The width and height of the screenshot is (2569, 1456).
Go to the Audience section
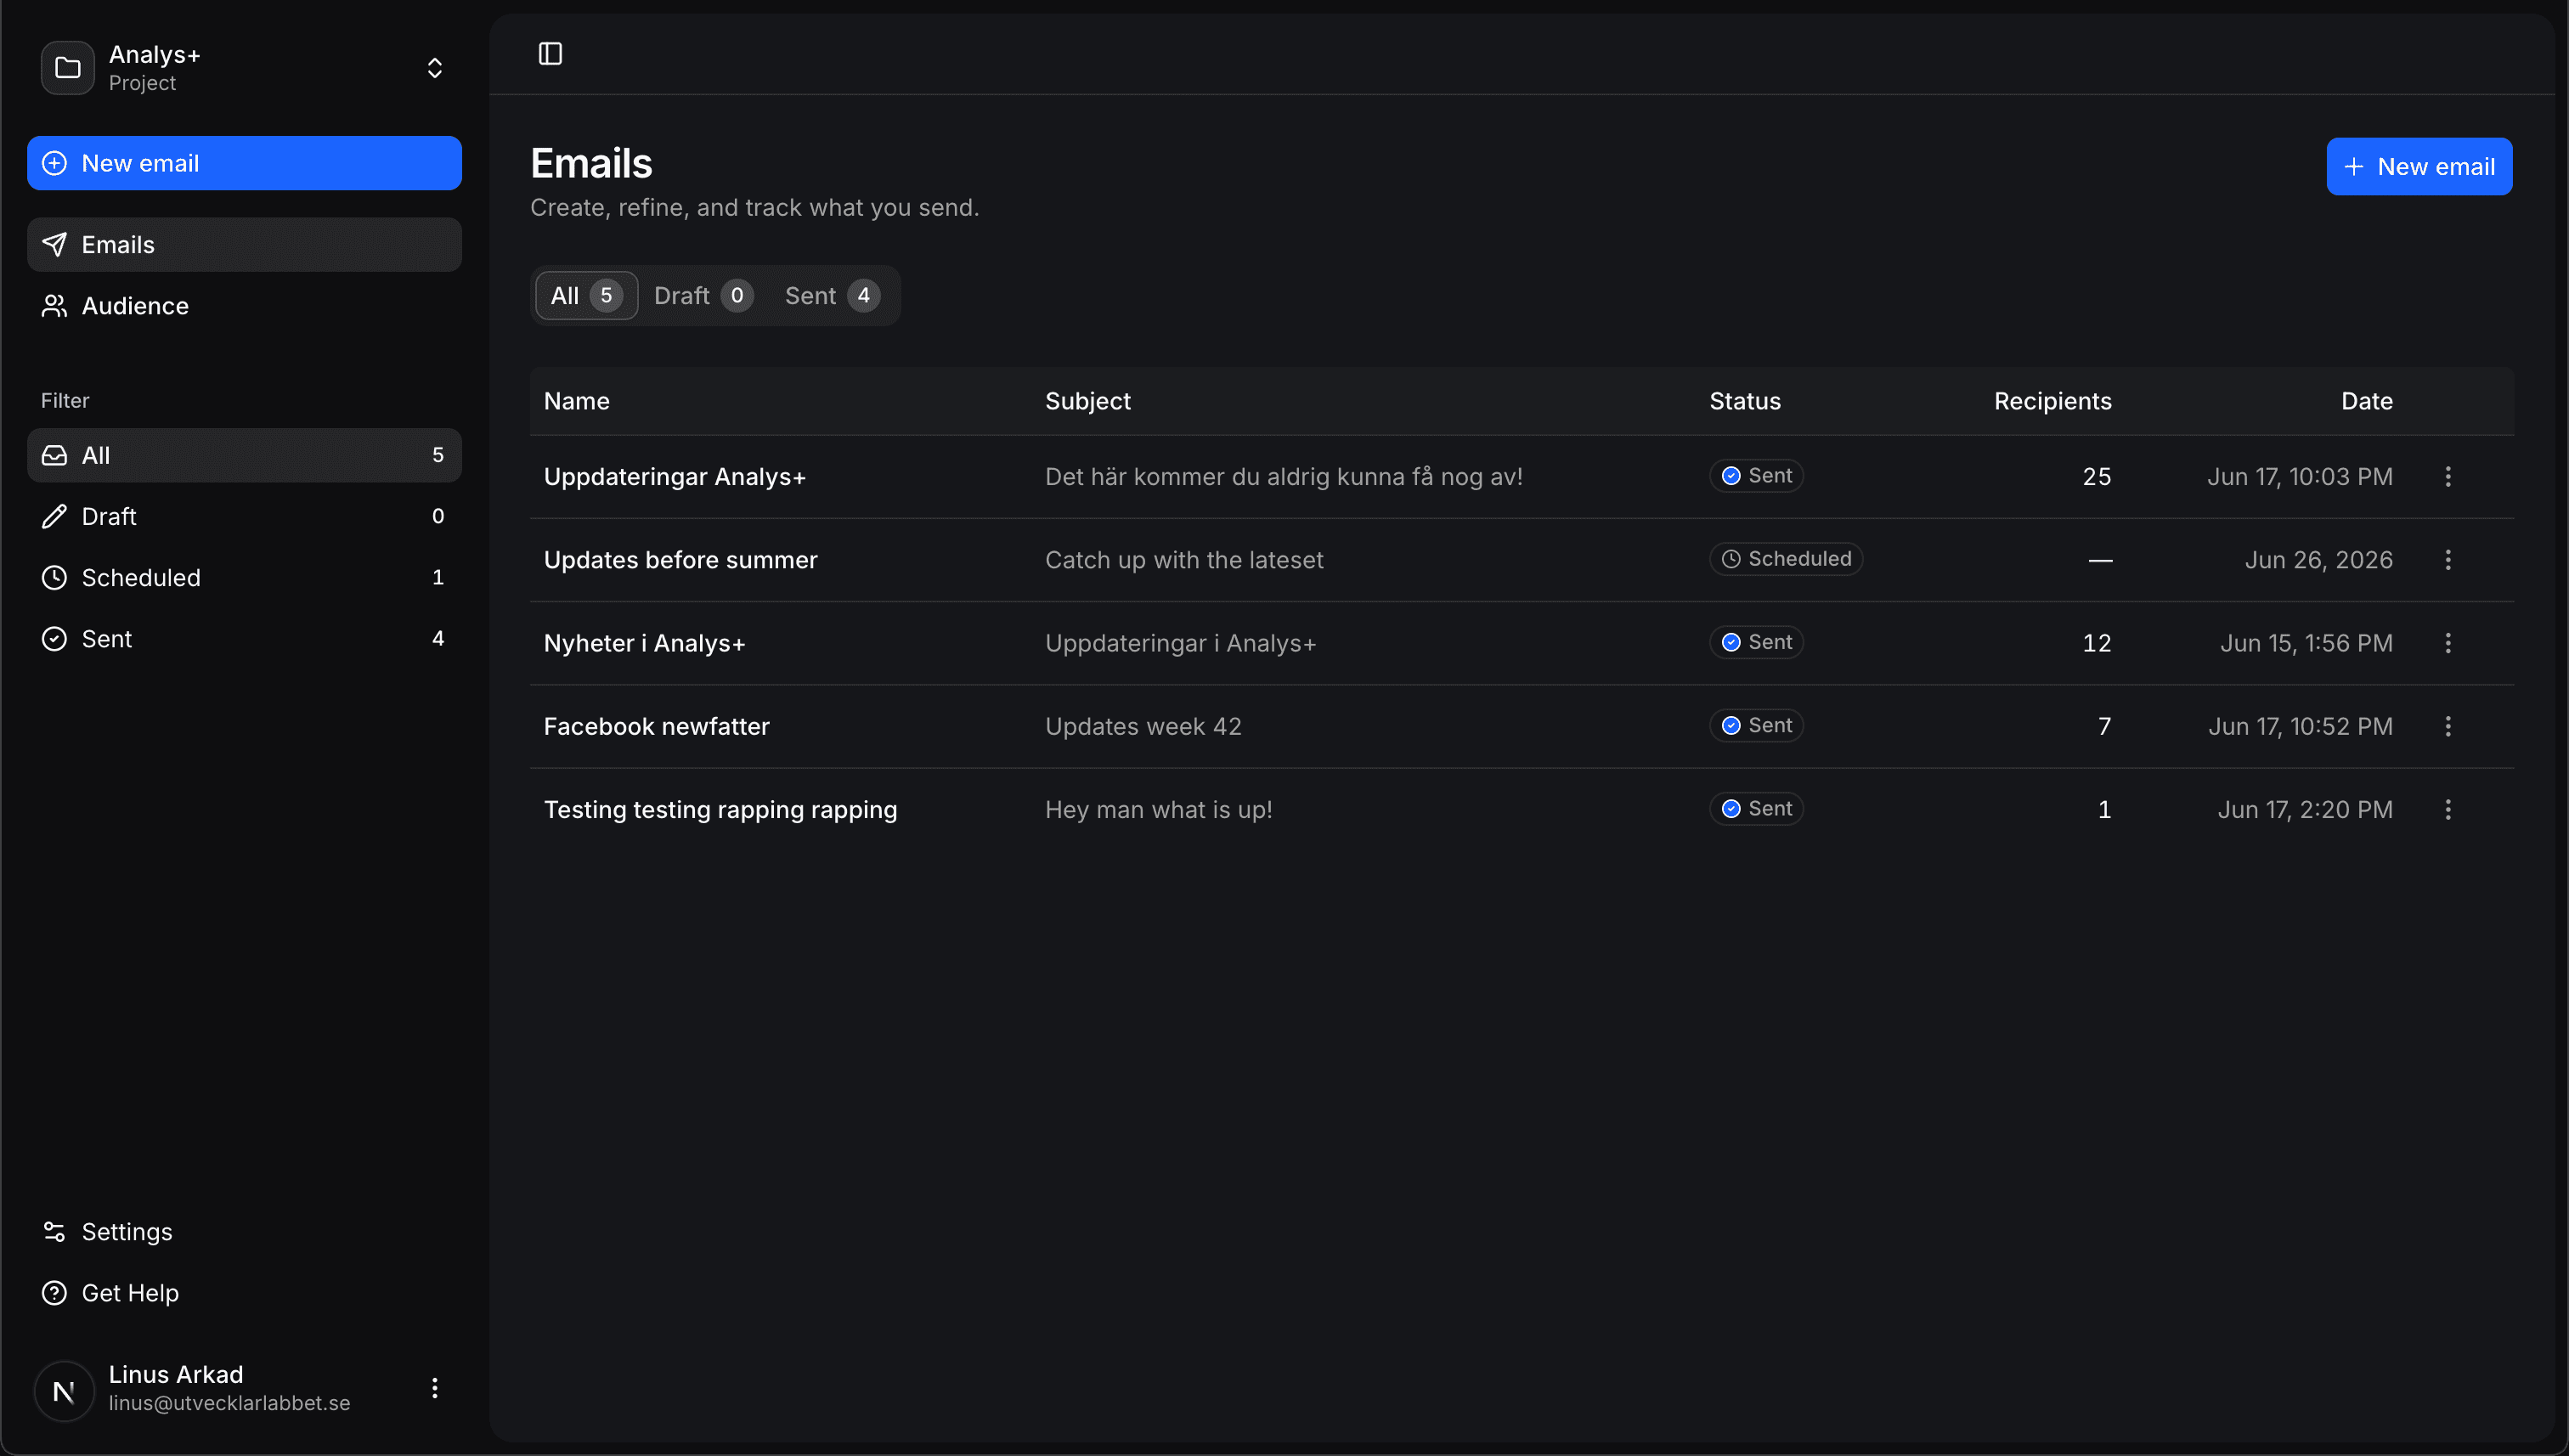pos(244,306)
